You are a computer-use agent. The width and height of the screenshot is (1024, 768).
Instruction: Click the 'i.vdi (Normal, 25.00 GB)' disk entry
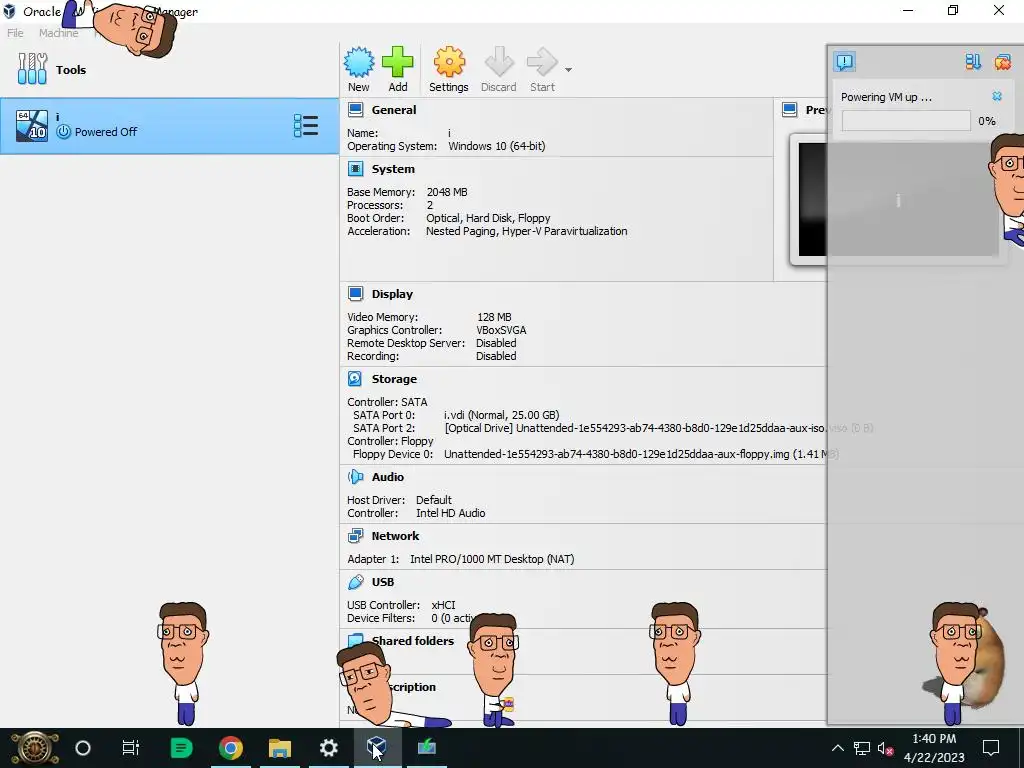502,415
